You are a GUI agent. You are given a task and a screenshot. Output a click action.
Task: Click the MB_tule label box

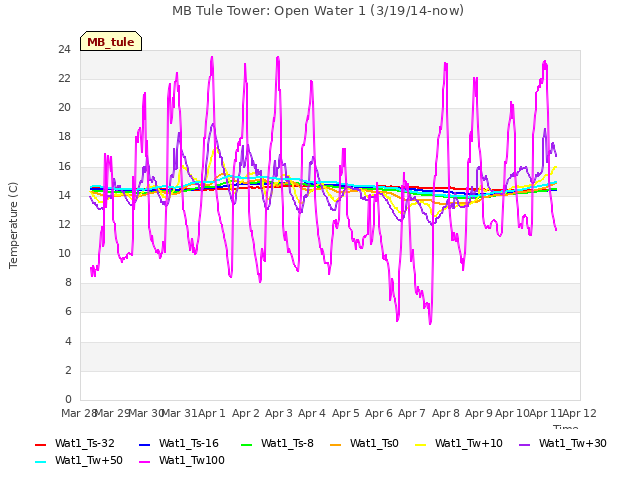click(x=111, y=41)
